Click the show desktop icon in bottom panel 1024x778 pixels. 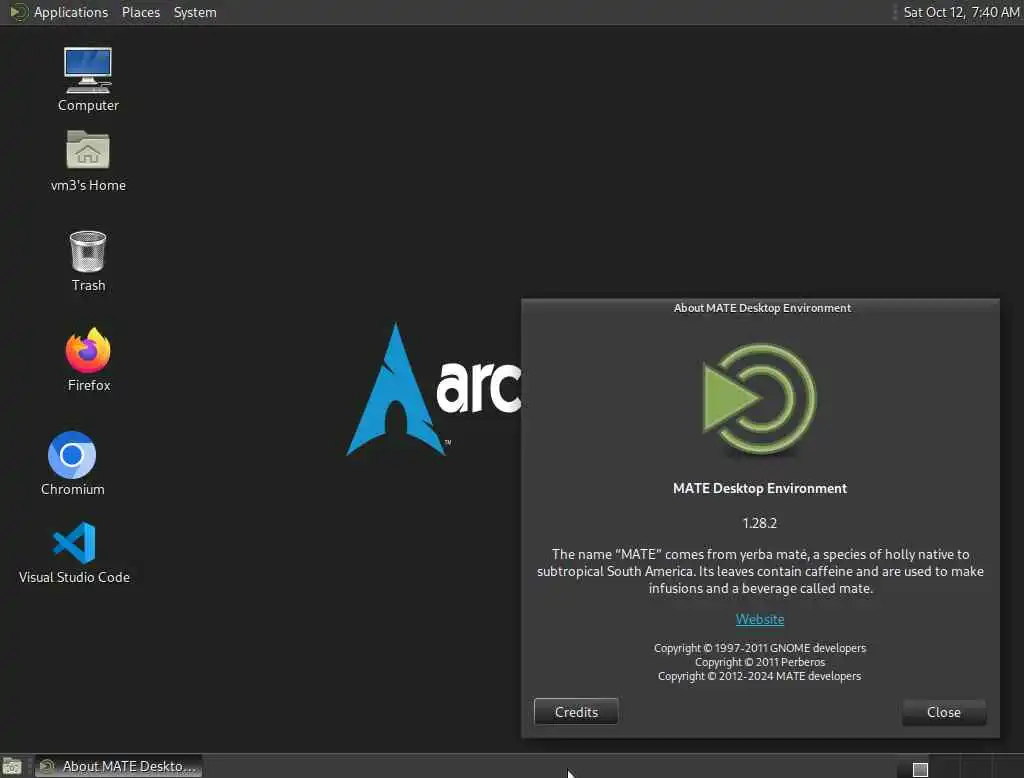pyautogui.click(x=12, y=766)
